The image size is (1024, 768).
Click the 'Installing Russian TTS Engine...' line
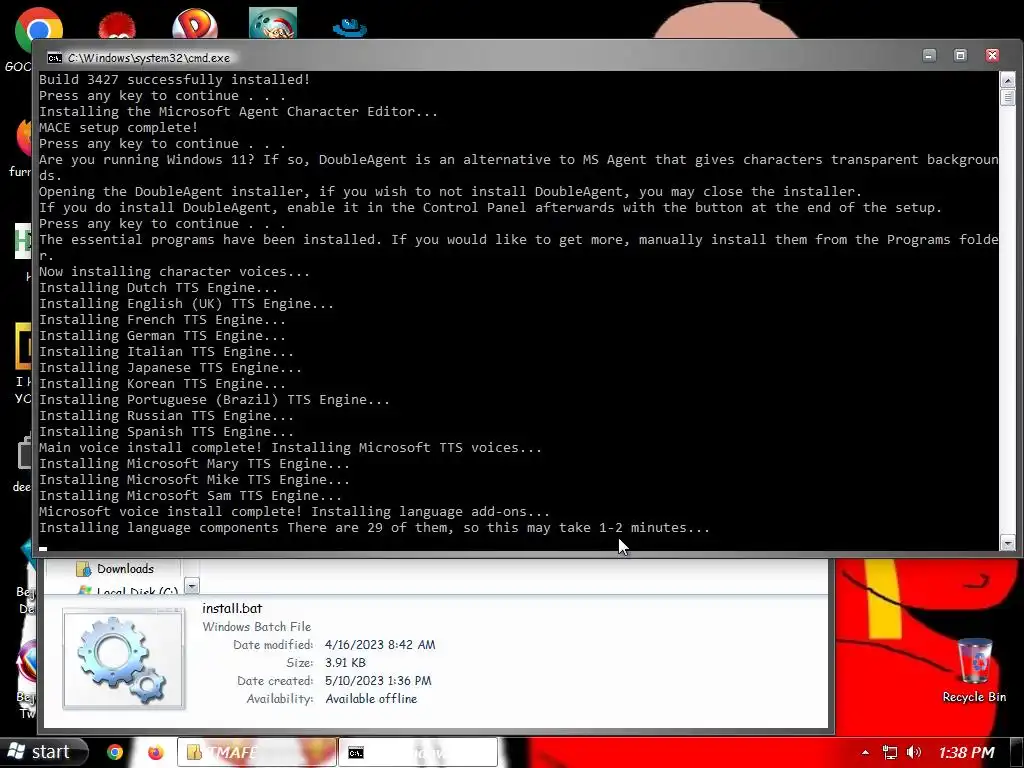pos(166,415)
